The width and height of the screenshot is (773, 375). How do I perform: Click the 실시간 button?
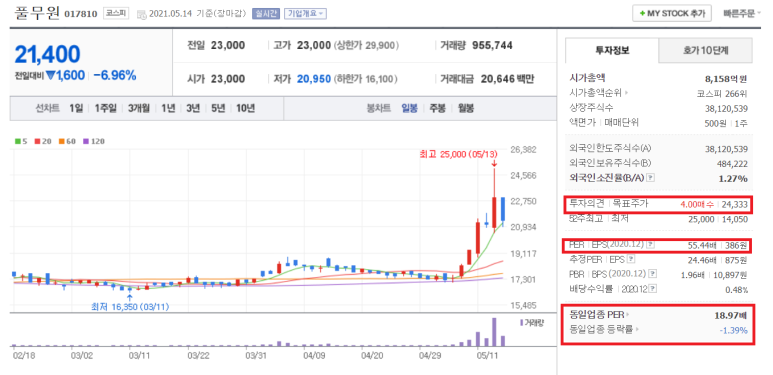point(266,13)
